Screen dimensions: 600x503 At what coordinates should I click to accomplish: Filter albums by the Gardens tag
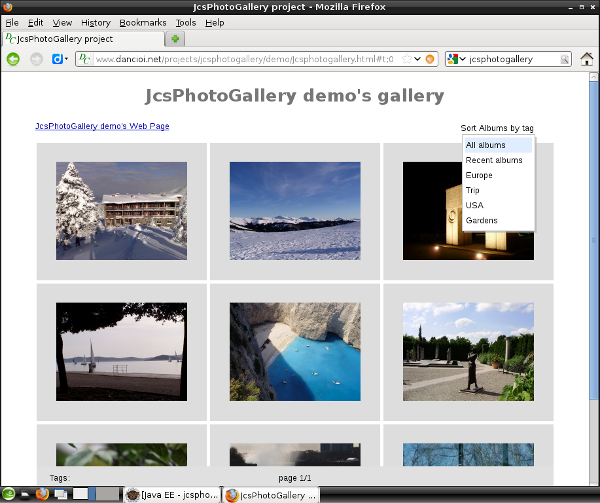click(498, 220)
